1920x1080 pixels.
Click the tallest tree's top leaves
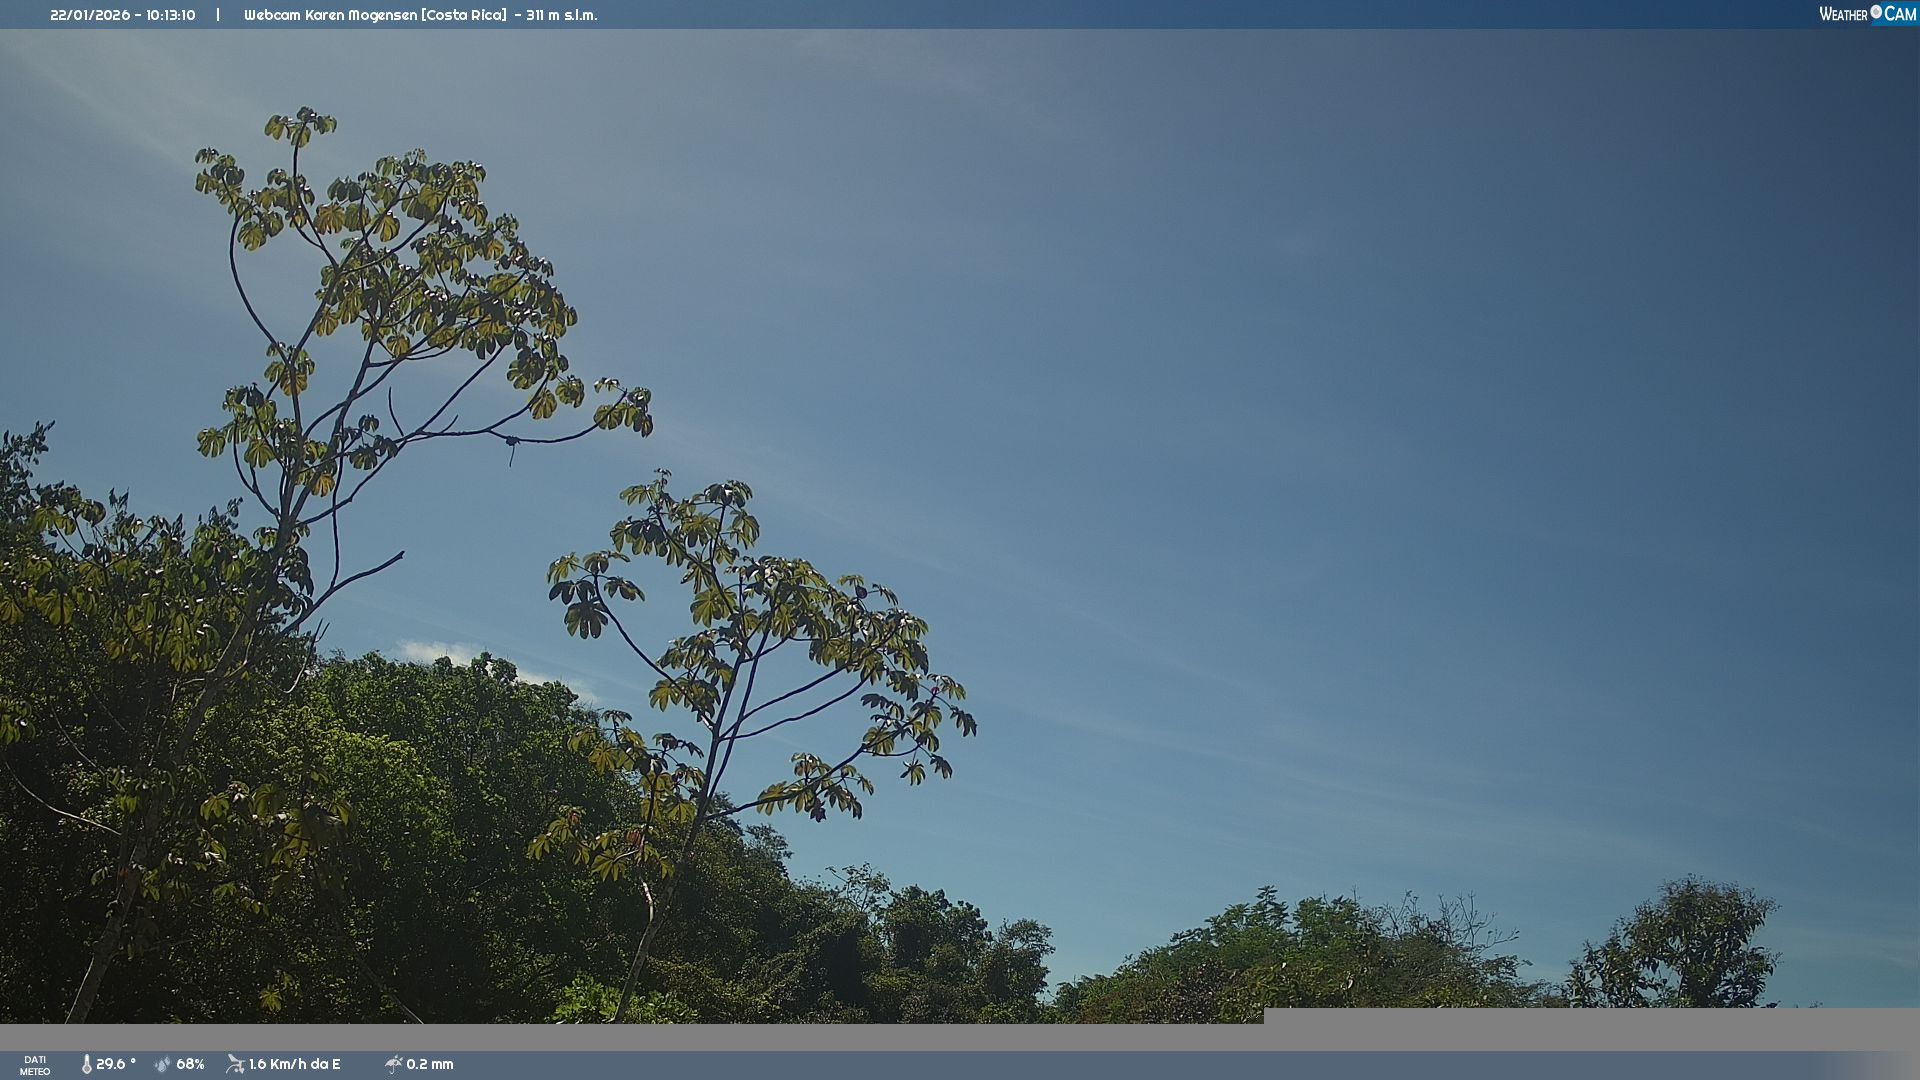pos(300,126)
